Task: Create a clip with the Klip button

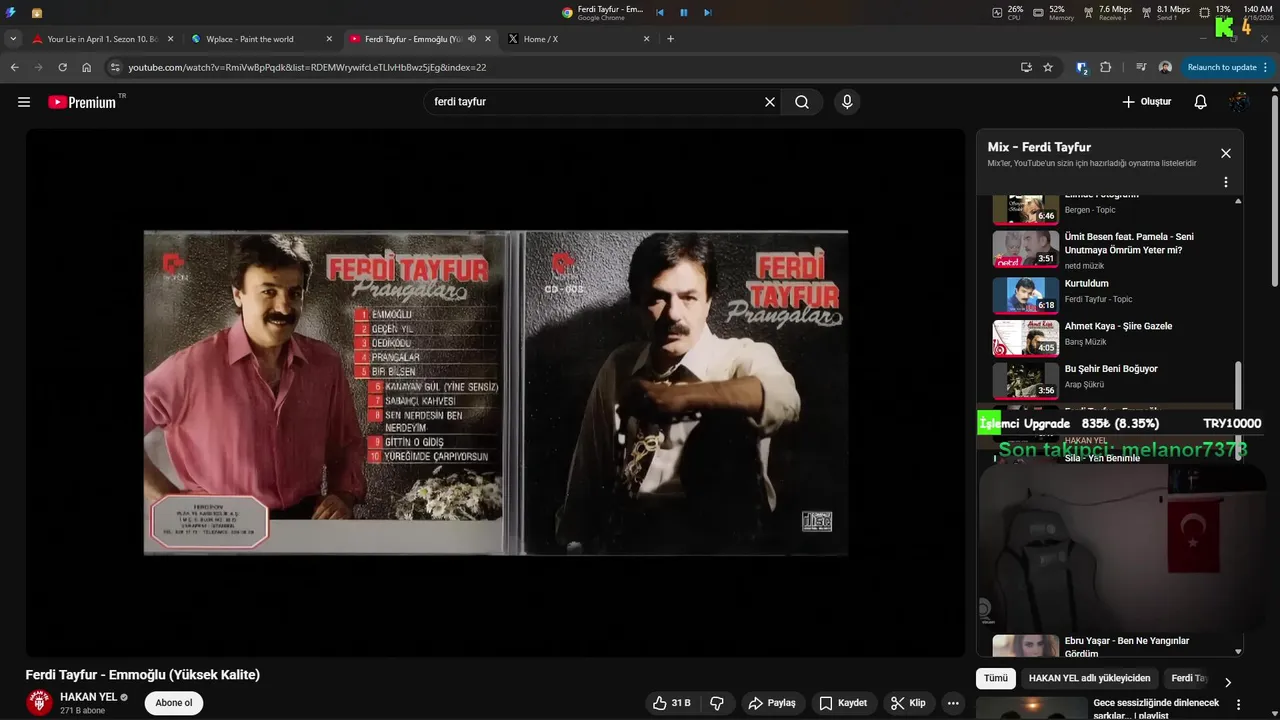Action: point(908,703)
